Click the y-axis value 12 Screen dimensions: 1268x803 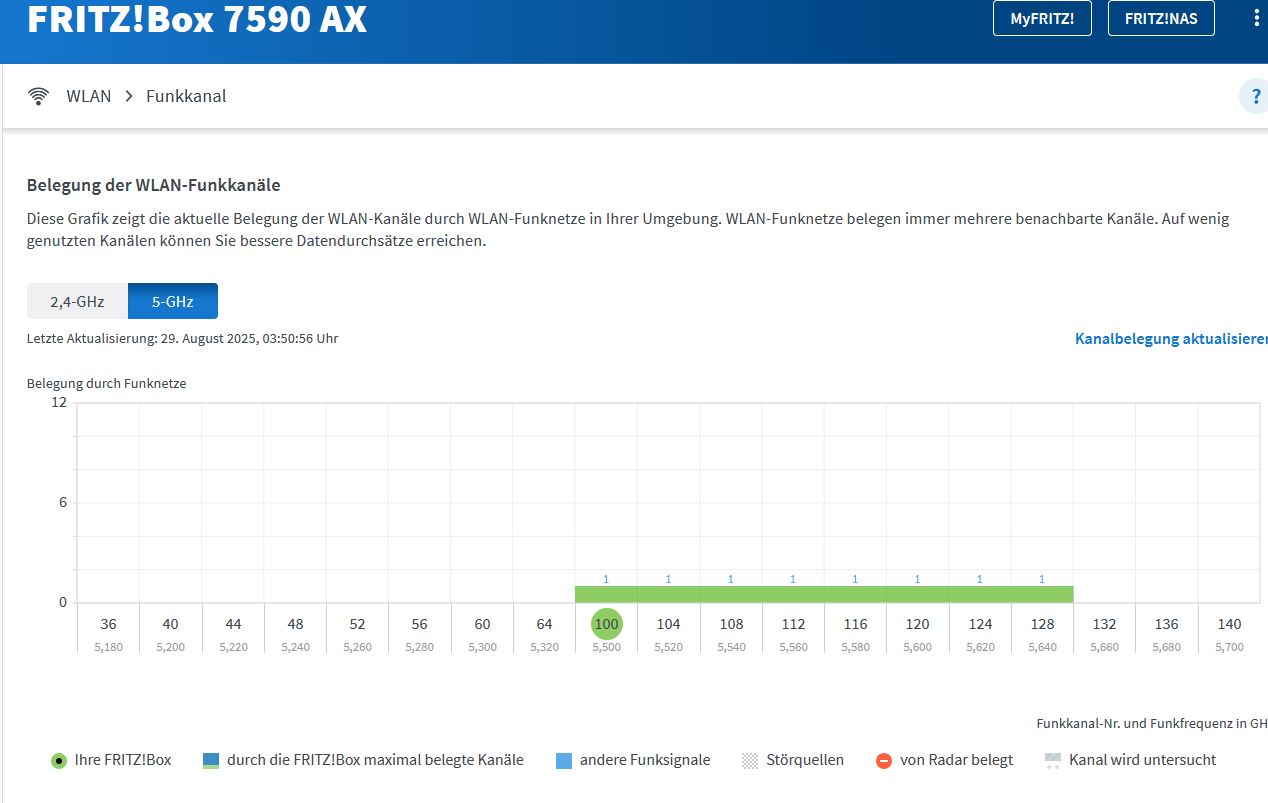(58, 402)
